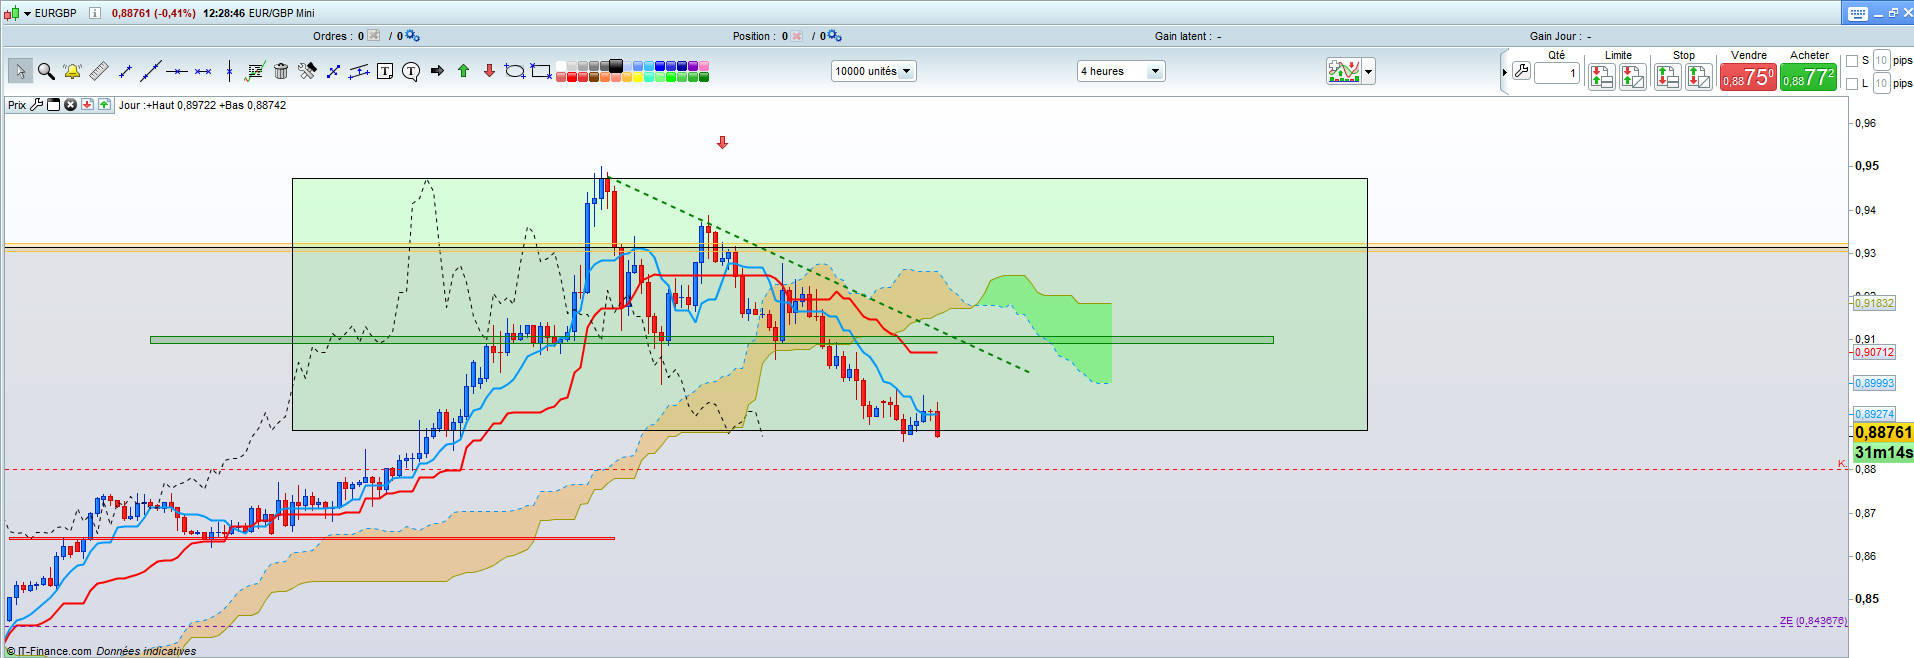
Task: Choose the green up arrow drawing tool
Action: coord(463,71)
